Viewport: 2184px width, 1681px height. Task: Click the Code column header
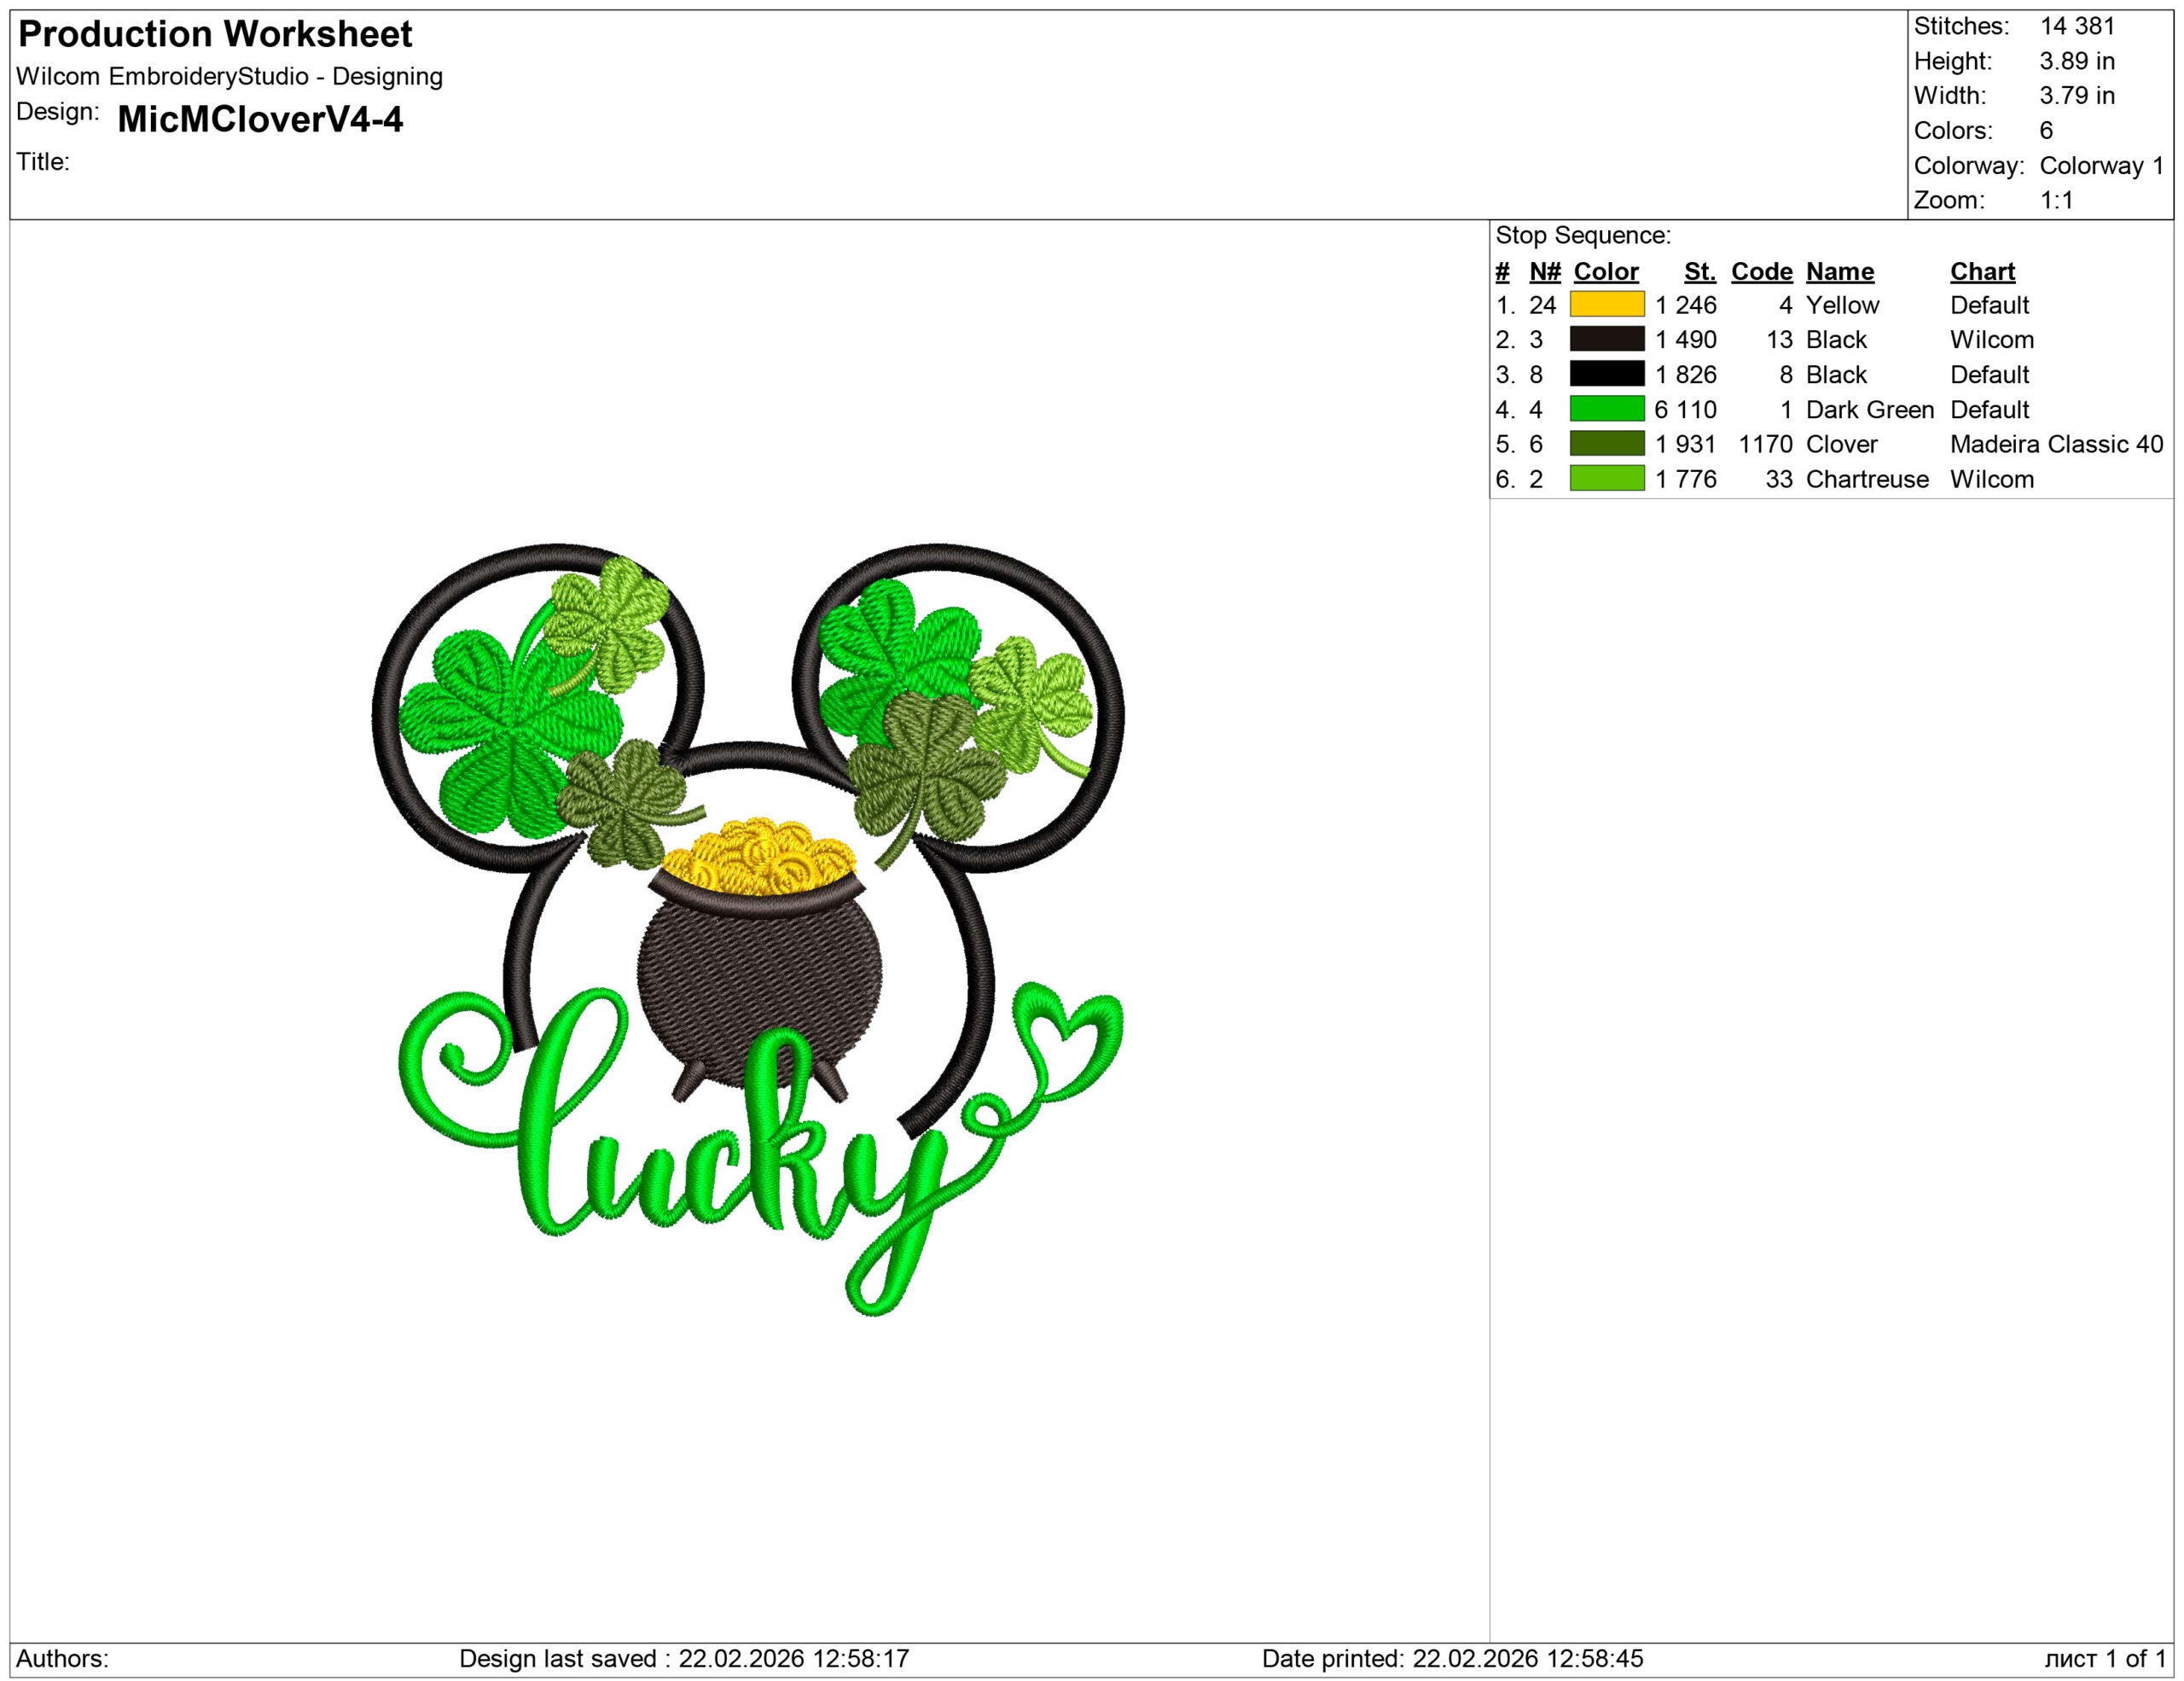(1762, 271)
